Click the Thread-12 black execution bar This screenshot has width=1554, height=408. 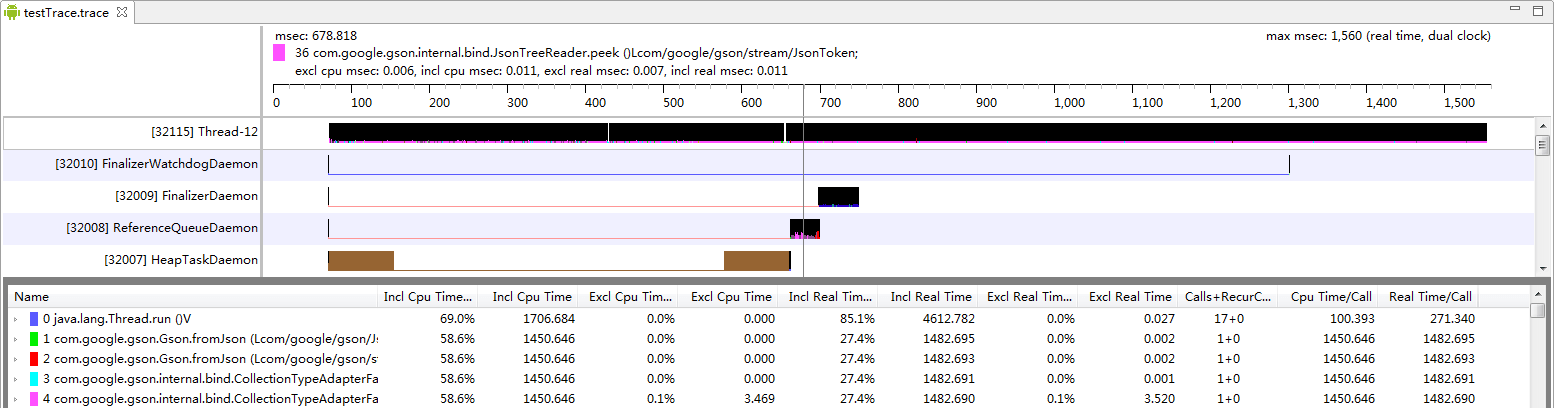click(x=907, y=132)
